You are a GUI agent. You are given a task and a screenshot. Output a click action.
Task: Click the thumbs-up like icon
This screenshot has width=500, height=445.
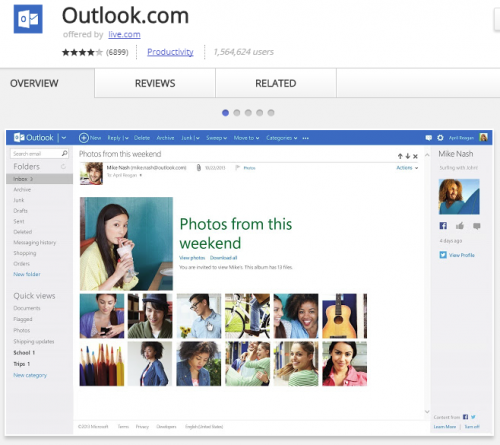(x=460, y=226)
